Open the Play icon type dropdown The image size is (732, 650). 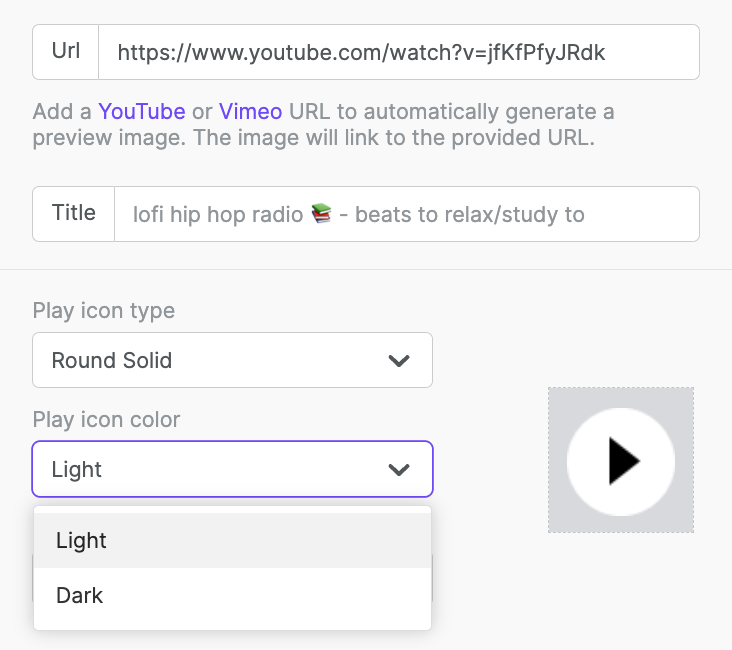click(x=232, y=360)
